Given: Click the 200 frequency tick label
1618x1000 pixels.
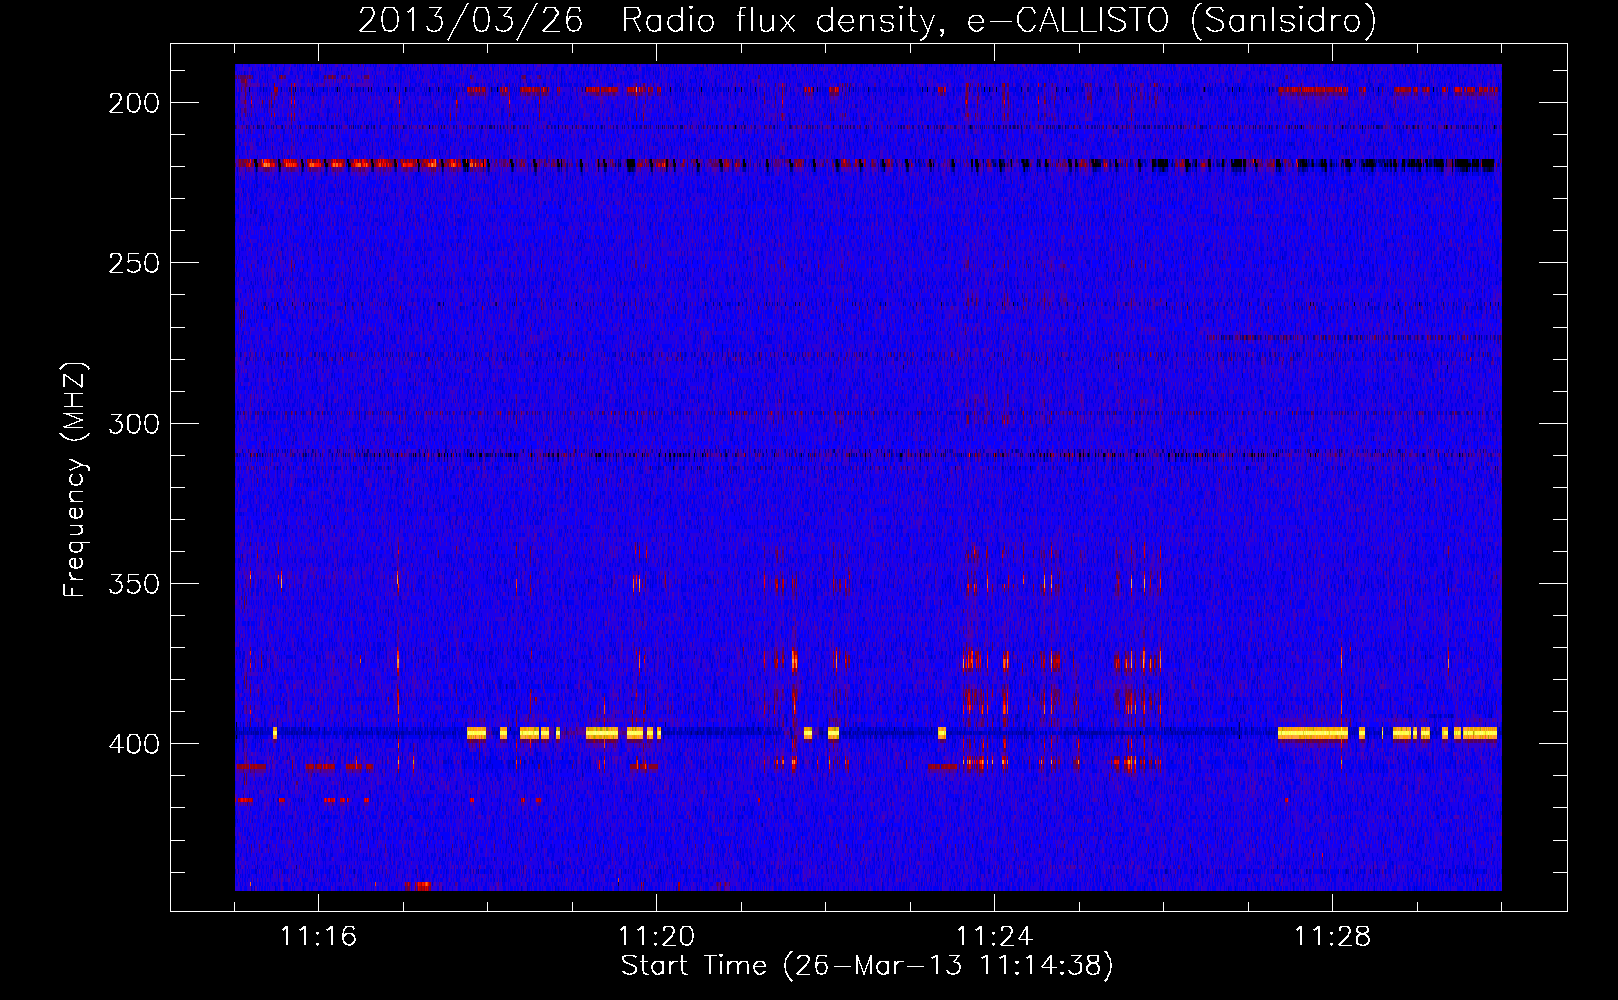Looking at the screenshot, I should pos(134,103).
